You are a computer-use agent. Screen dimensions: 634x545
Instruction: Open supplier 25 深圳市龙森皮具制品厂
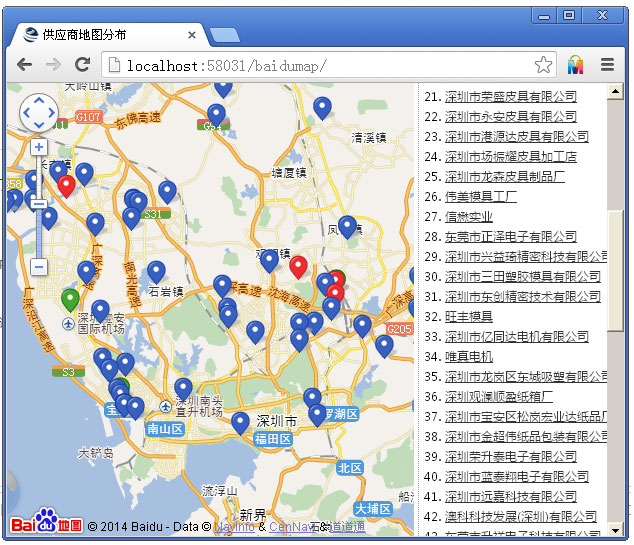pyautogui.click(x=505, y=177)
